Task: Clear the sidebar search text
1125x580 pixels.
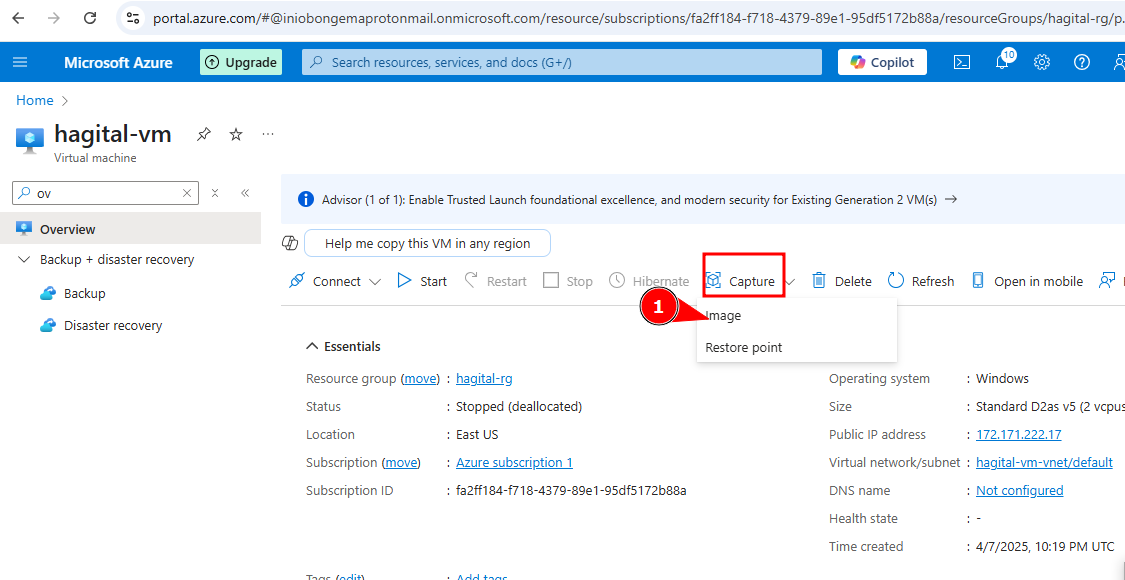Action: point(187,193)
